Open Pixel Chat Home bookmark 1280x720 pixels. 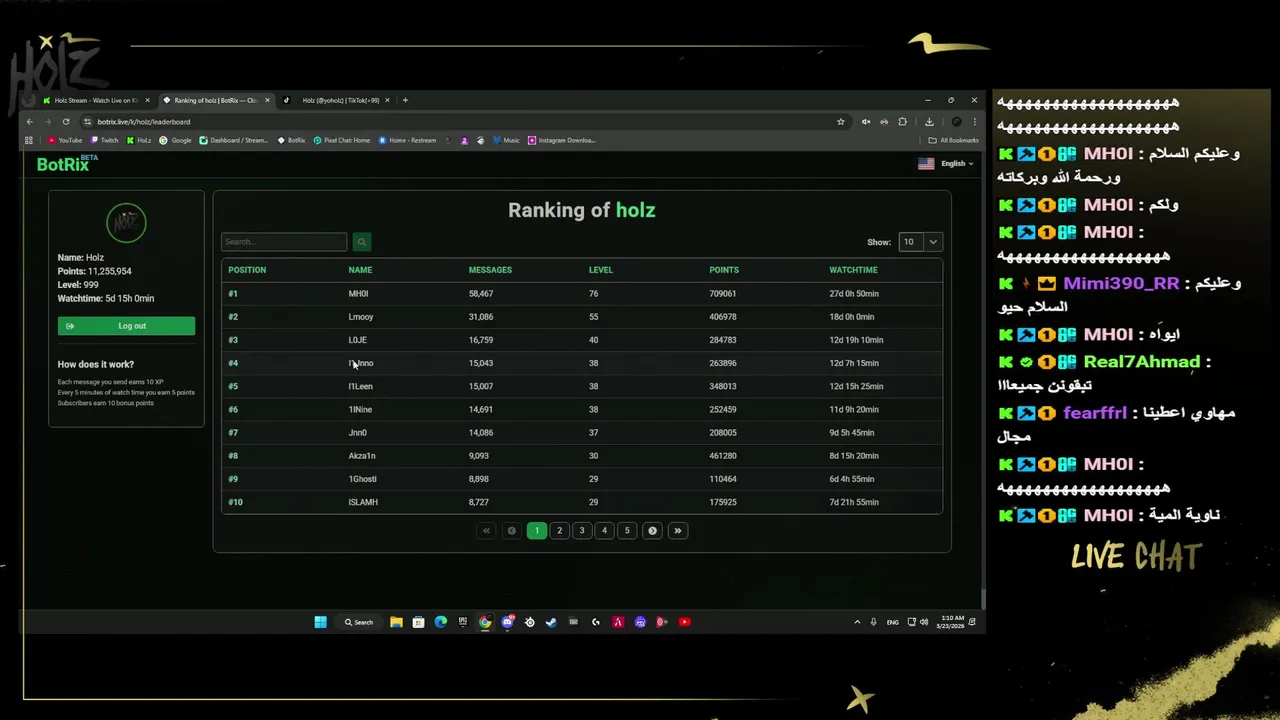[341, 140]
